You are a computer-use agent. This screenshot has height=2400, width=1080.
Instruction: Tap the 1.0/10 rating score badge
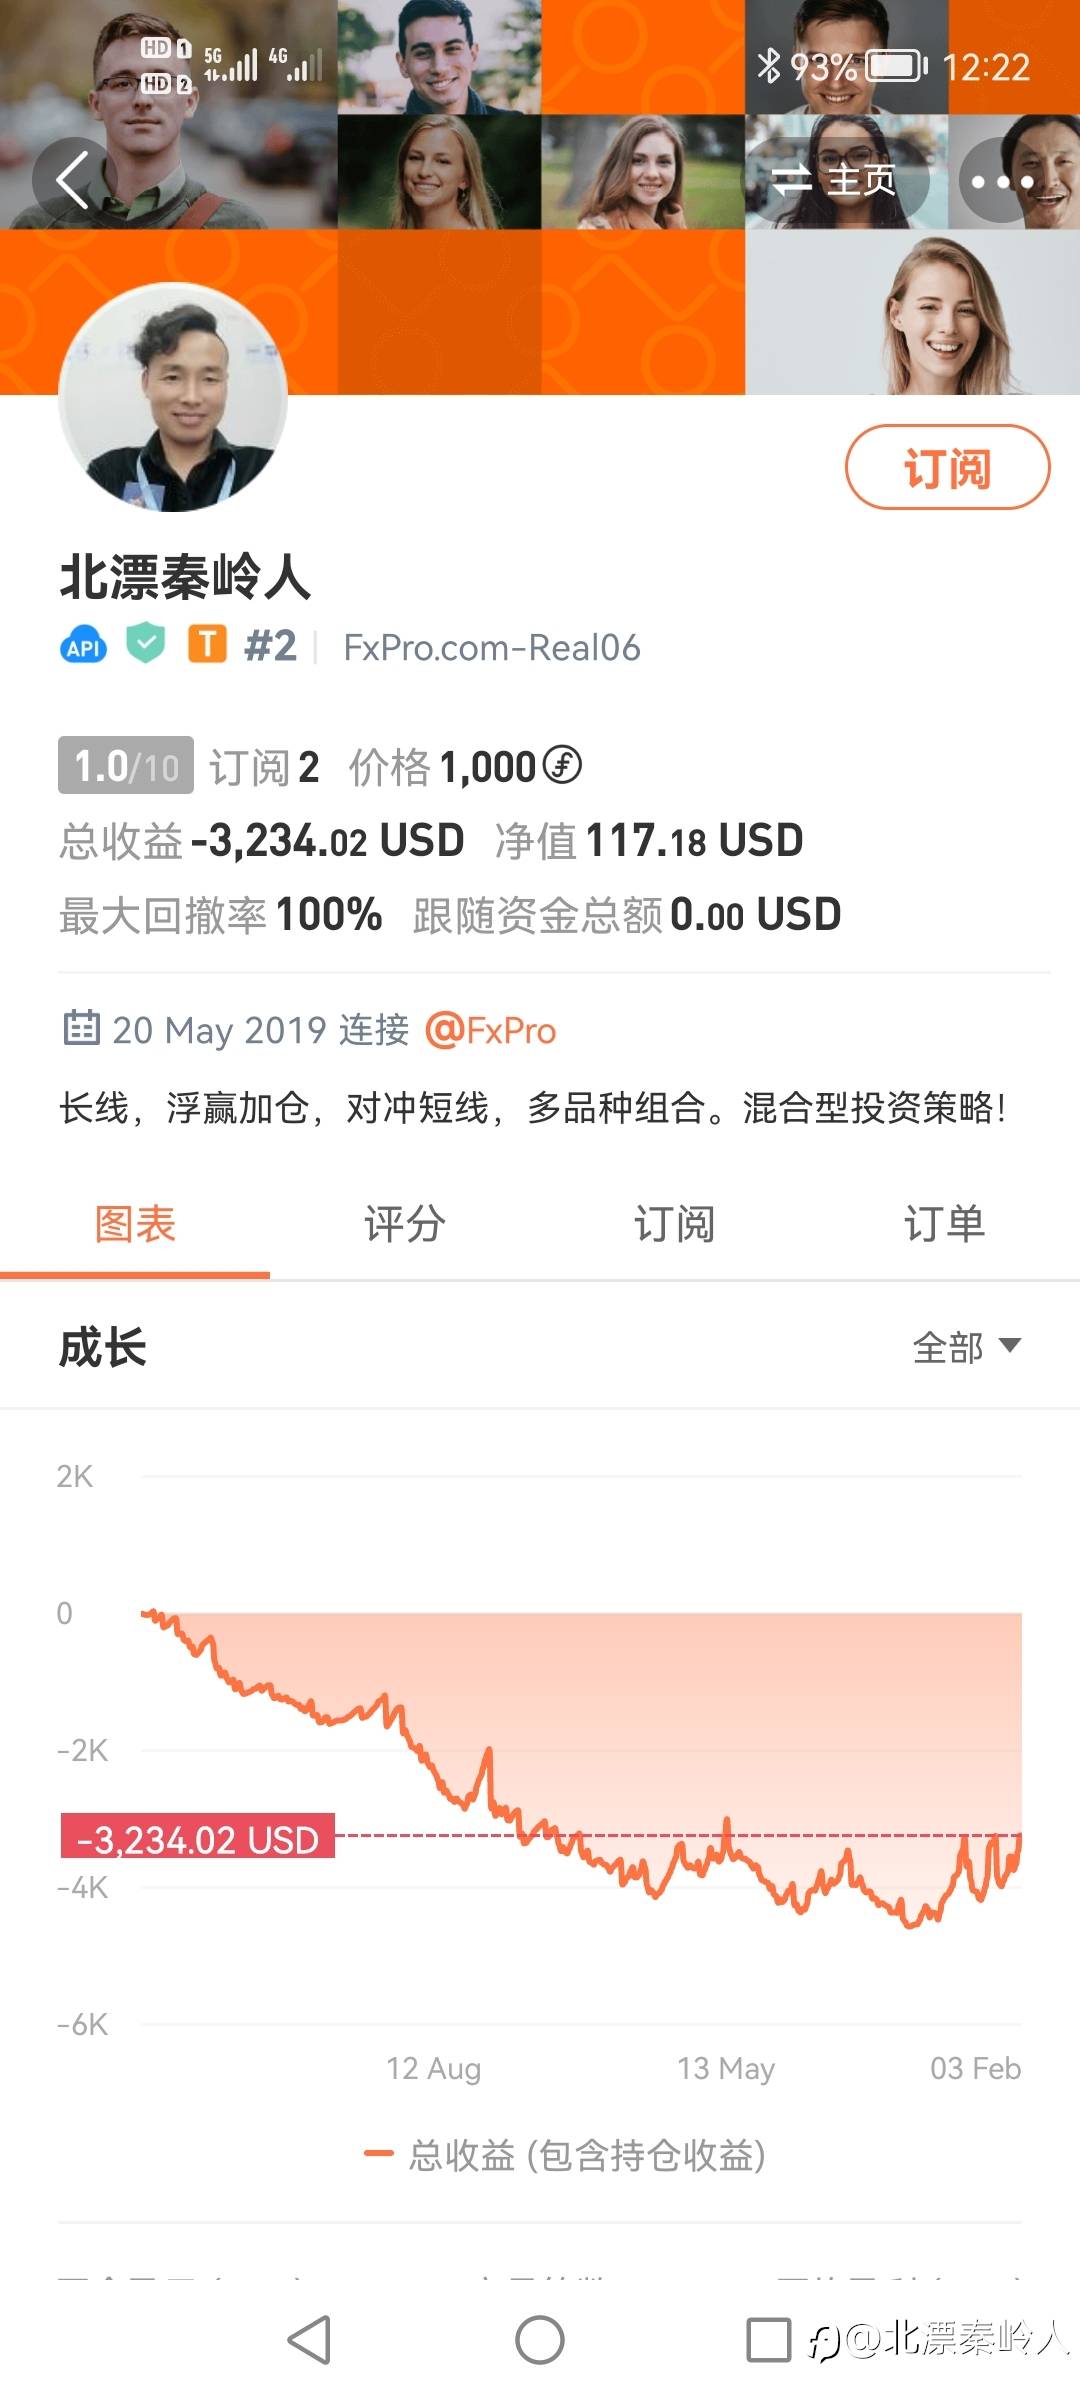click(x=126, y=766)
